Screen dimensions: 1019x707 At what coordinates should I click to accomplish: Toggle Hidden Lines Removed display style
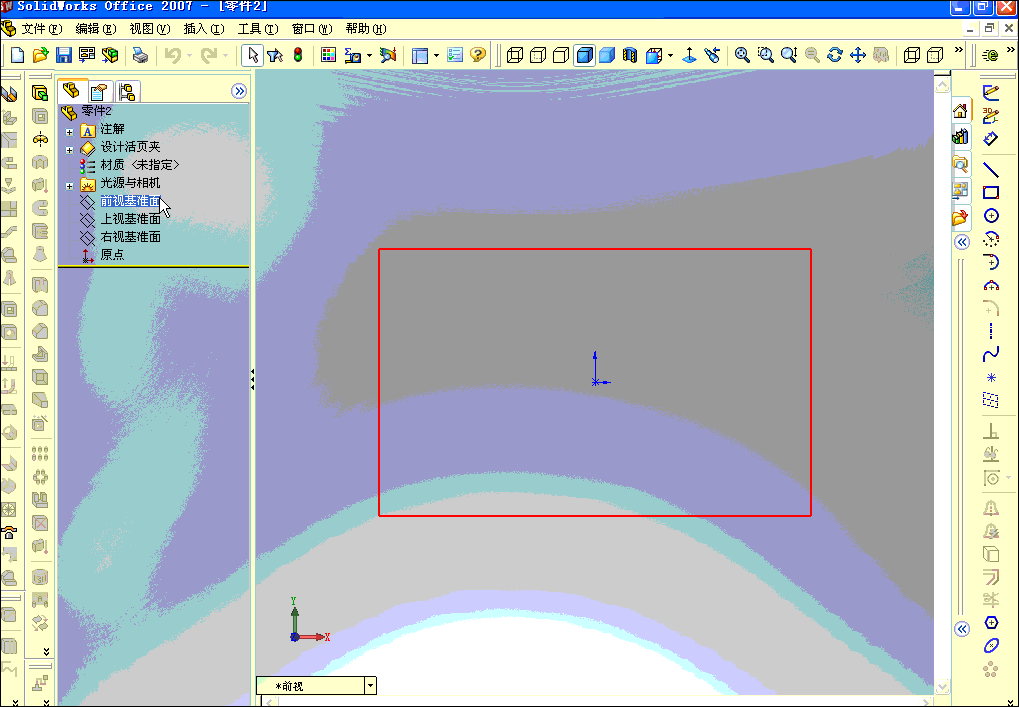(x=561, y=55)
